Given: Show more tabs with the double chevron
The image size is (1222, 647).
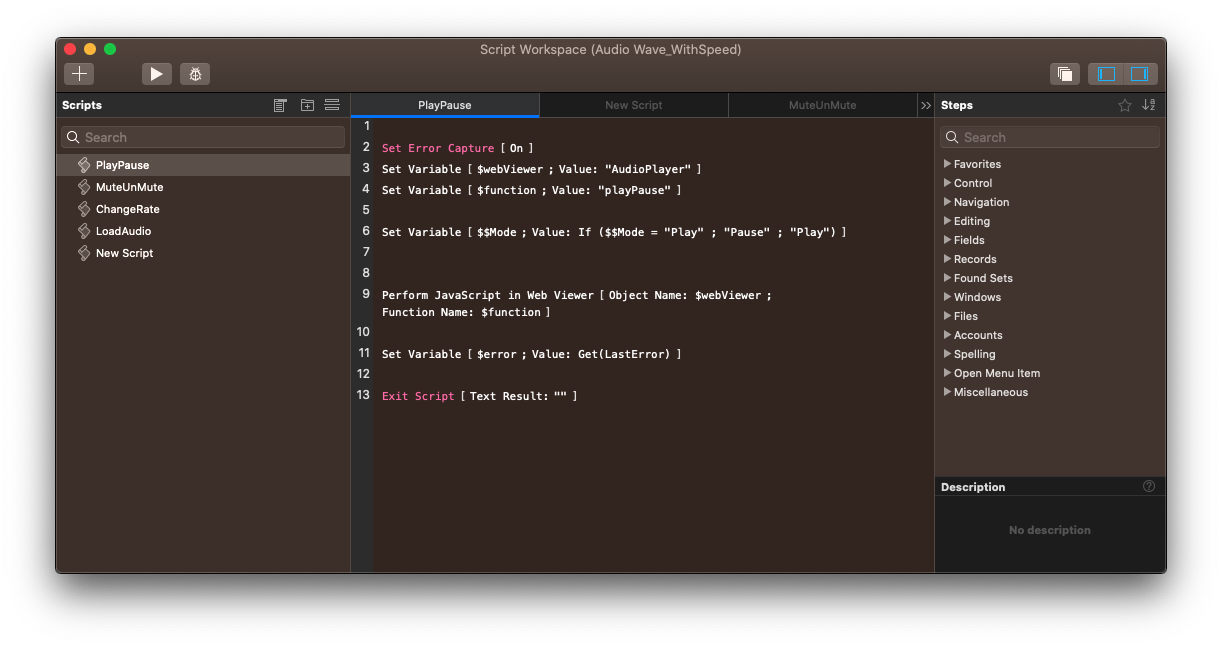Looking at the screenshot, I should [x=926, y=105].
